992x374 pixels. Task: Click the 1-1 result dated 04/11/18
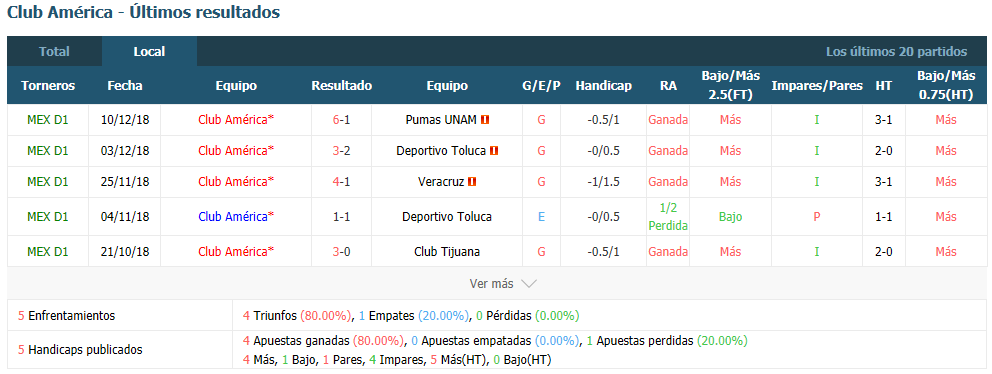pos(342,216)
